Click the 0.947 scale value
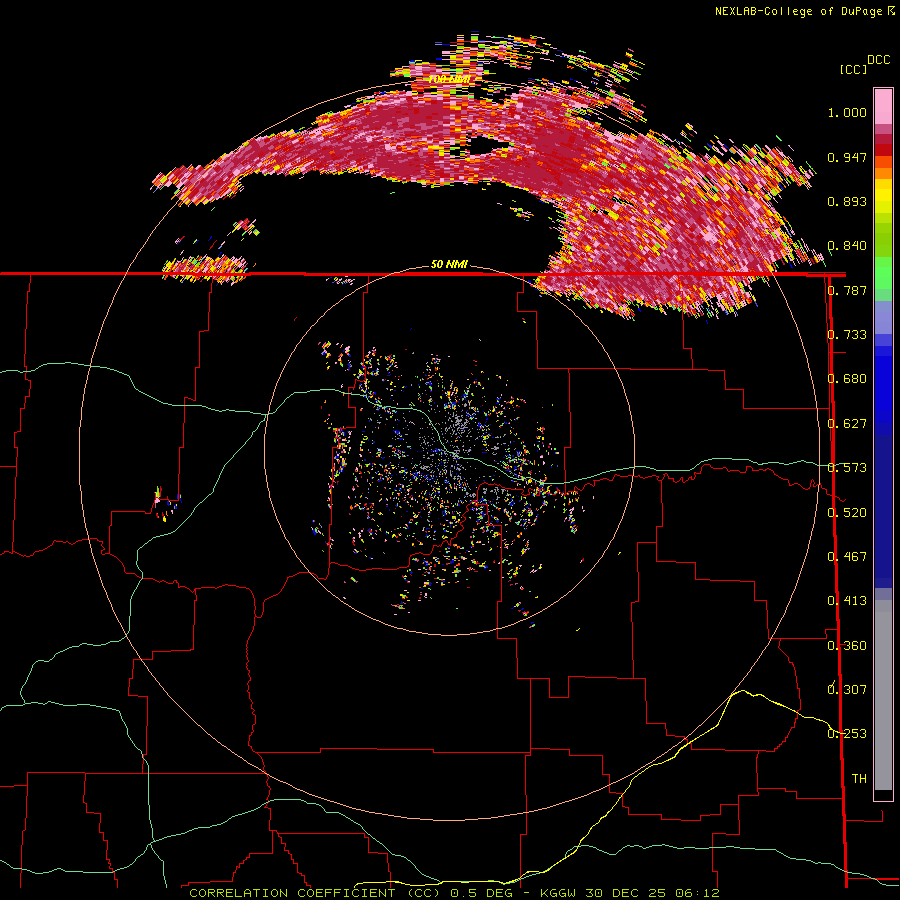900x900 pixels. pos(847,157)
